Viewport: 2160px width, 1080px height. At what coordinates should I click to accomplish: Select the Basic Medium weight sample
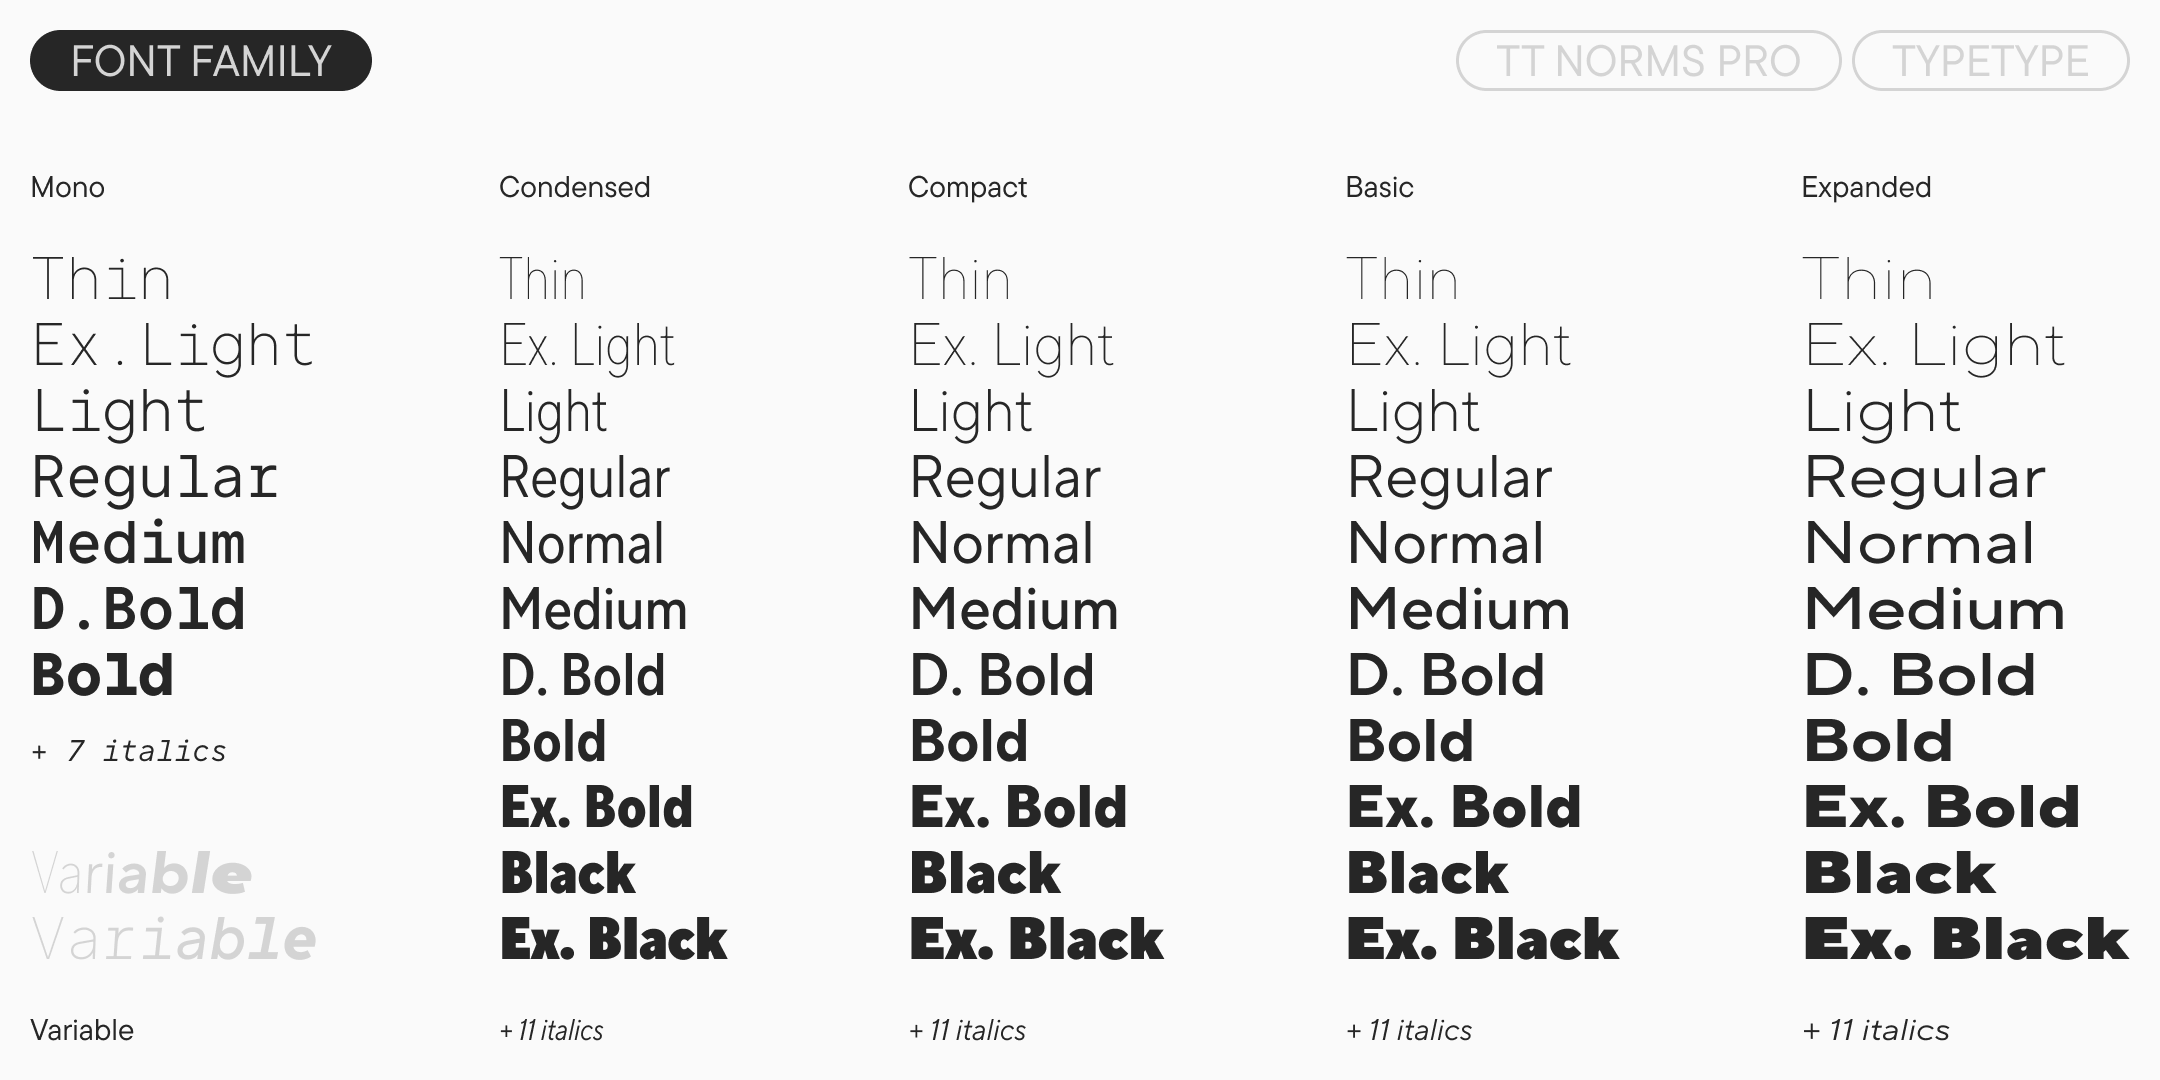click(x=1458, y=610)
